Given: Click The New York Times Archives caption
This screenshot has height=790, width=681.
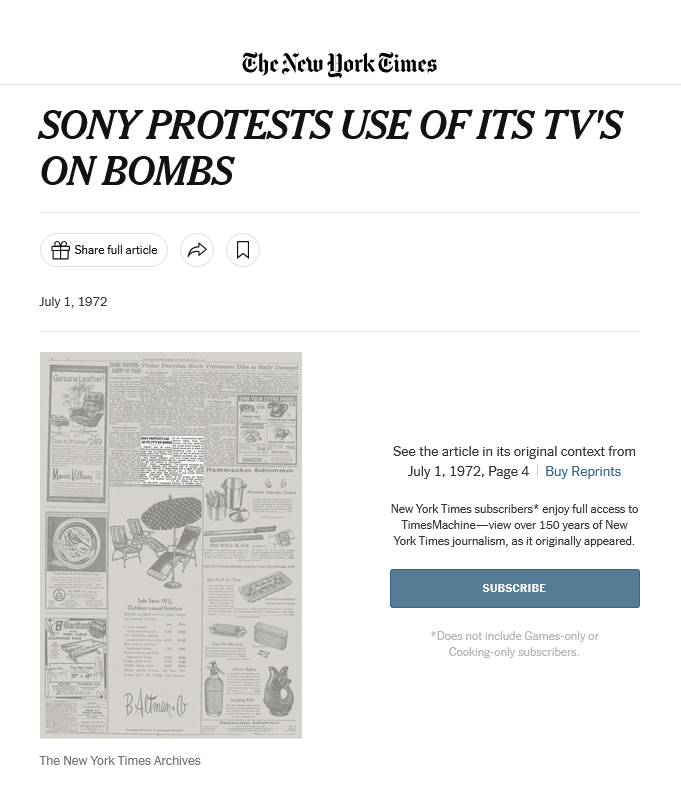Looking at the screenshot, I should coord(120,761).
